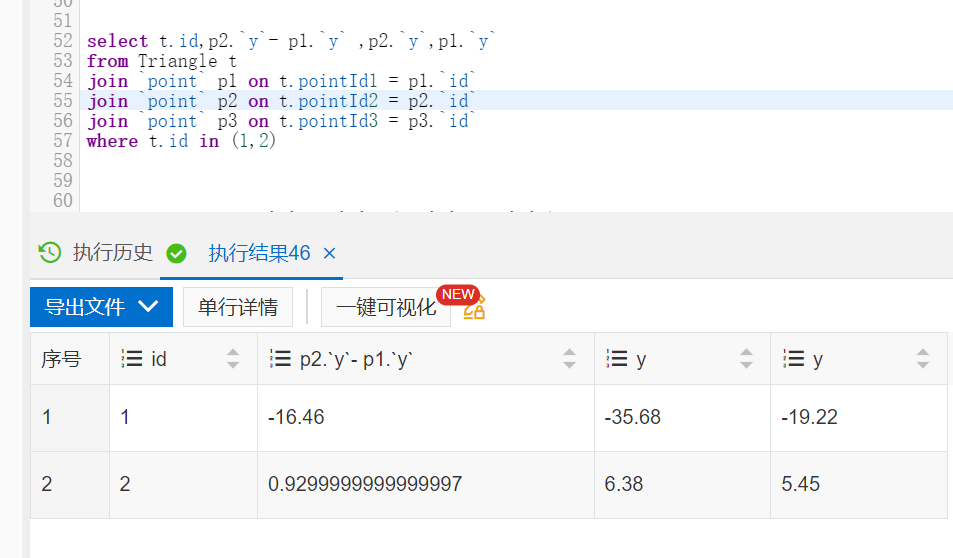Sort the first y column with -35.68
The height and width of the screenshot is (558, 953).
(x=746, y=359)
